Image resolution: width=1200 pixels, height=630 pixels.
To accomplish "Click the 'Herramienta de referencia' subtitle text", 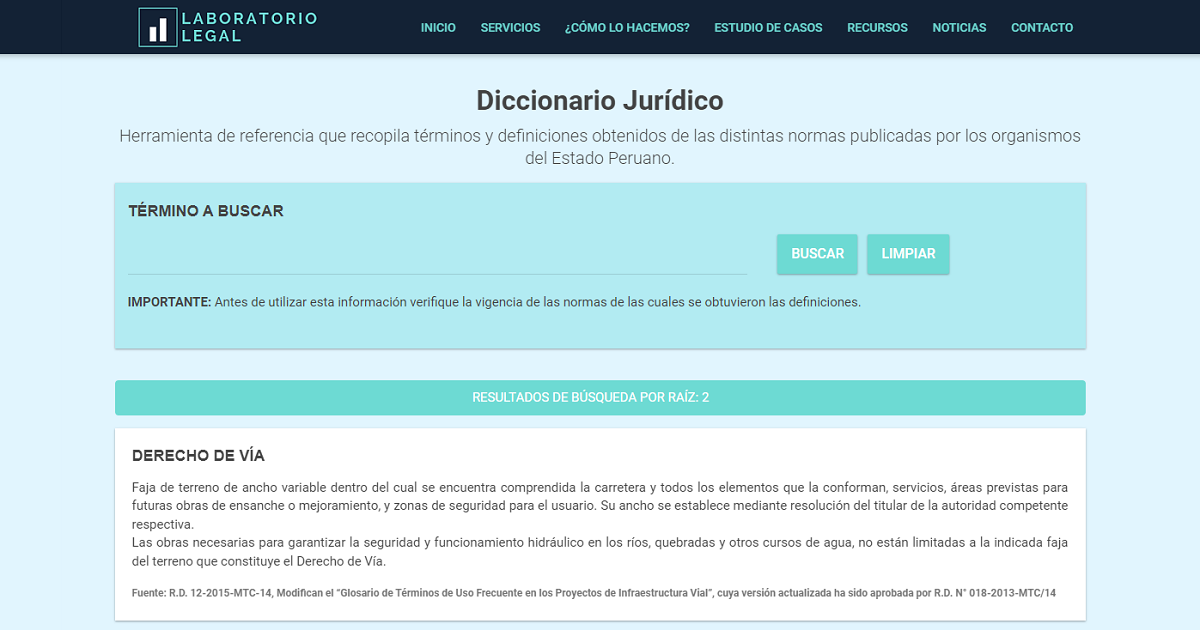I will click(600, 147).
